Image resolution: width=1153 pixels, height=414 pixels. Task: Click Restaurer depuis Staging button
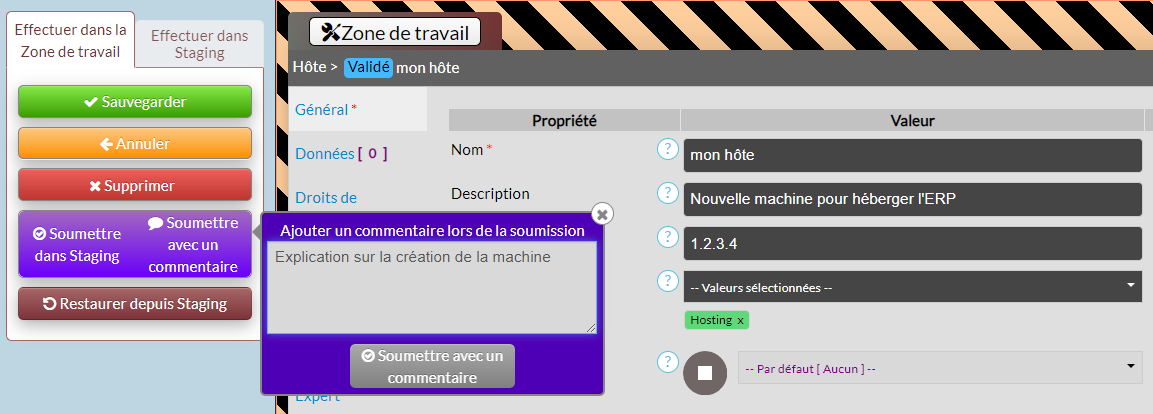tap(135, 303)
